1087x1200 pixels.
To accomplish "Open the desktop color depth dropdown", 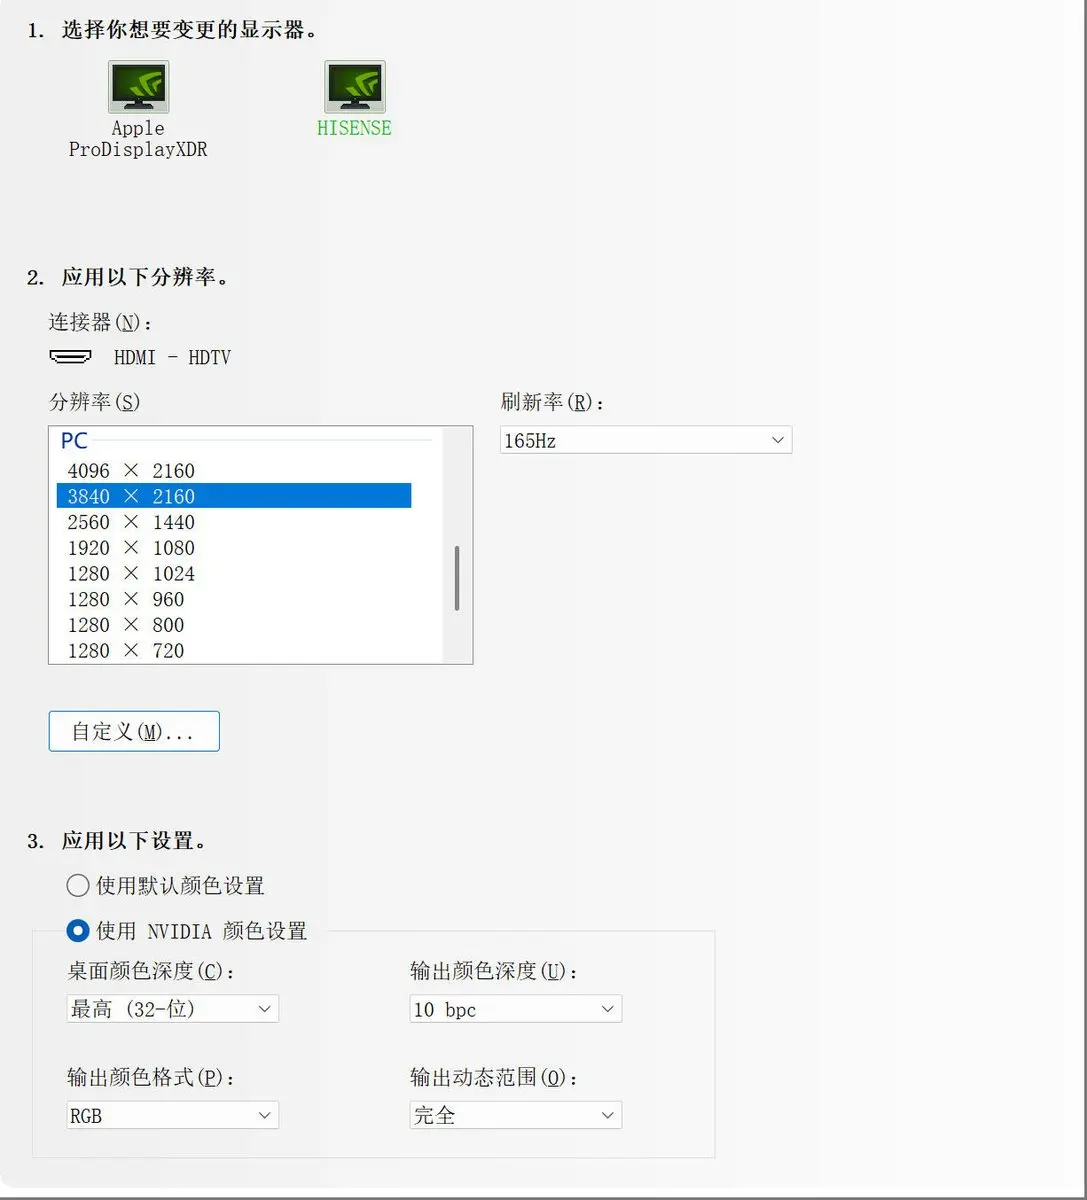I will click(172, 1009).
